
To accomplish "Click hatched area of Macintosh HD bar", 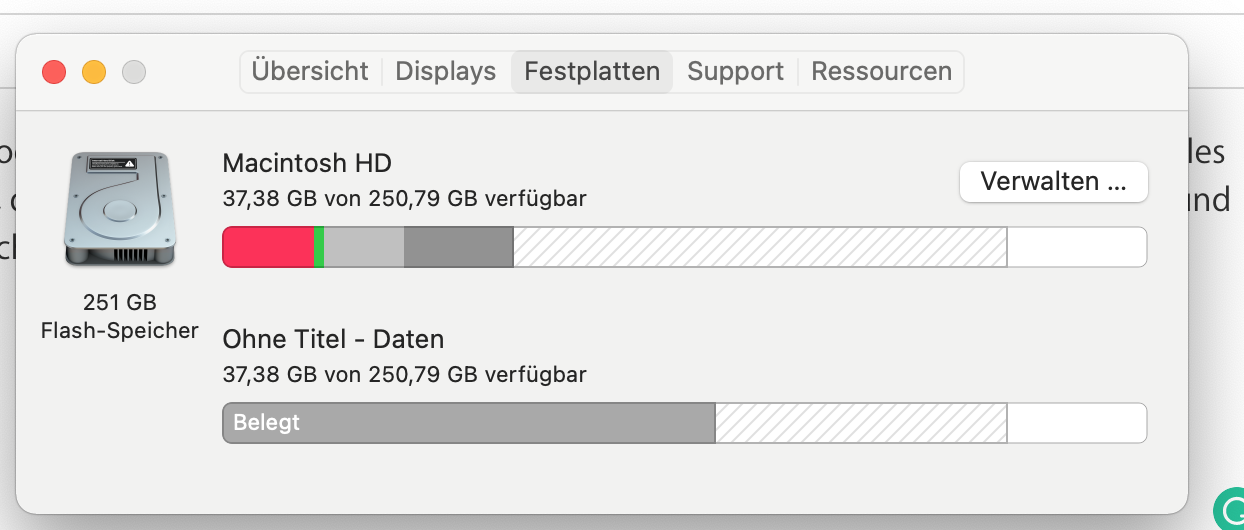I will tap(760, 247).
